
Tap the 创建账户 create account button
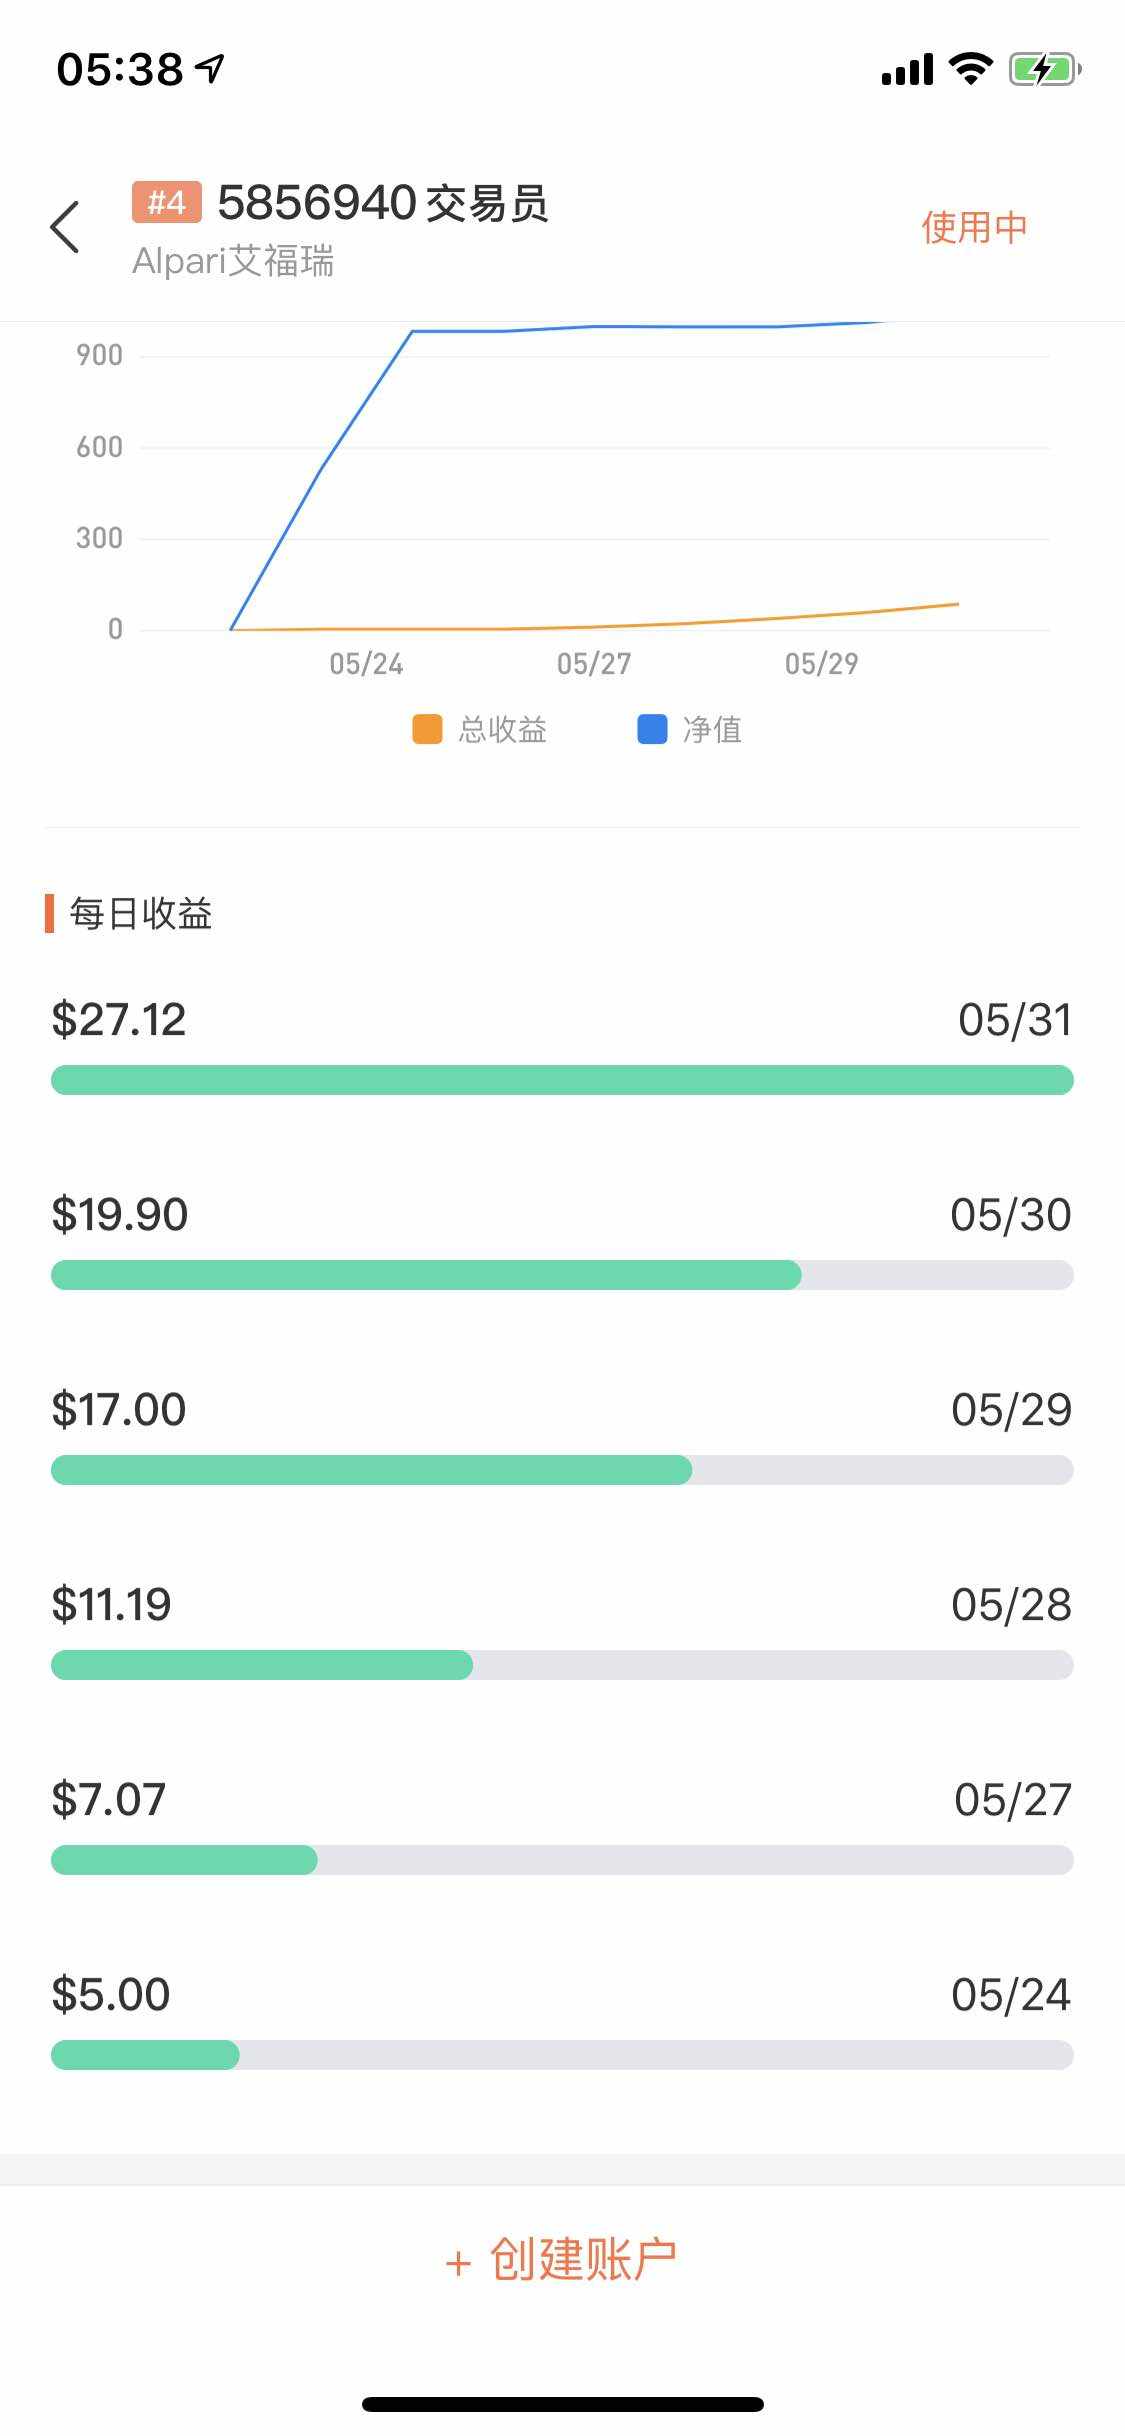[x=562, y=2260]
